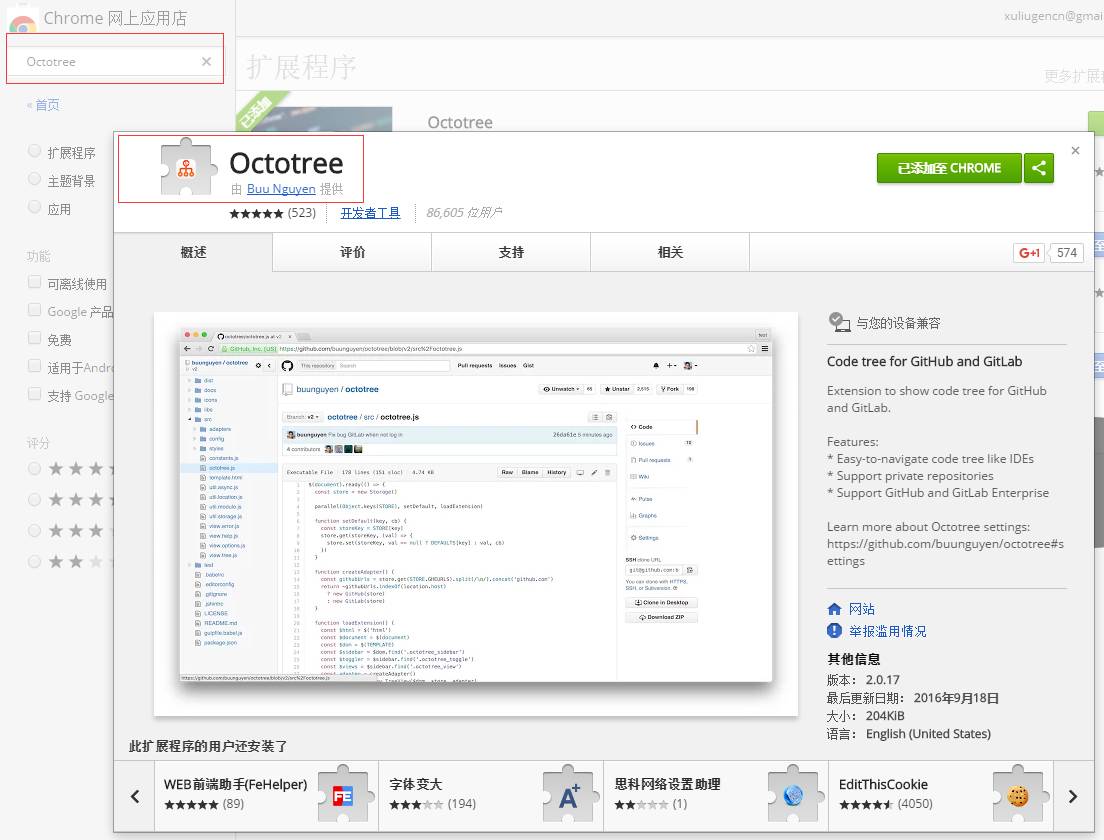1104x840 pixels.
Task: Check the Google 产品 checkbox
Action: 34,310
